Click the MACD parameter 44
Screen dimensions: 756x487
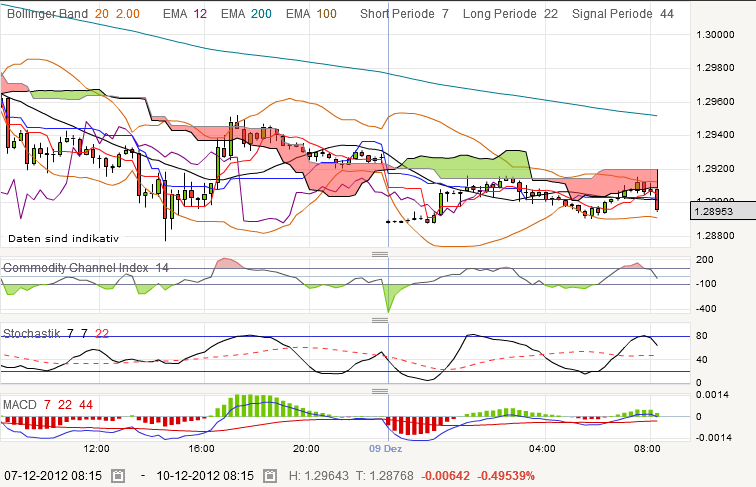[86, 405]
